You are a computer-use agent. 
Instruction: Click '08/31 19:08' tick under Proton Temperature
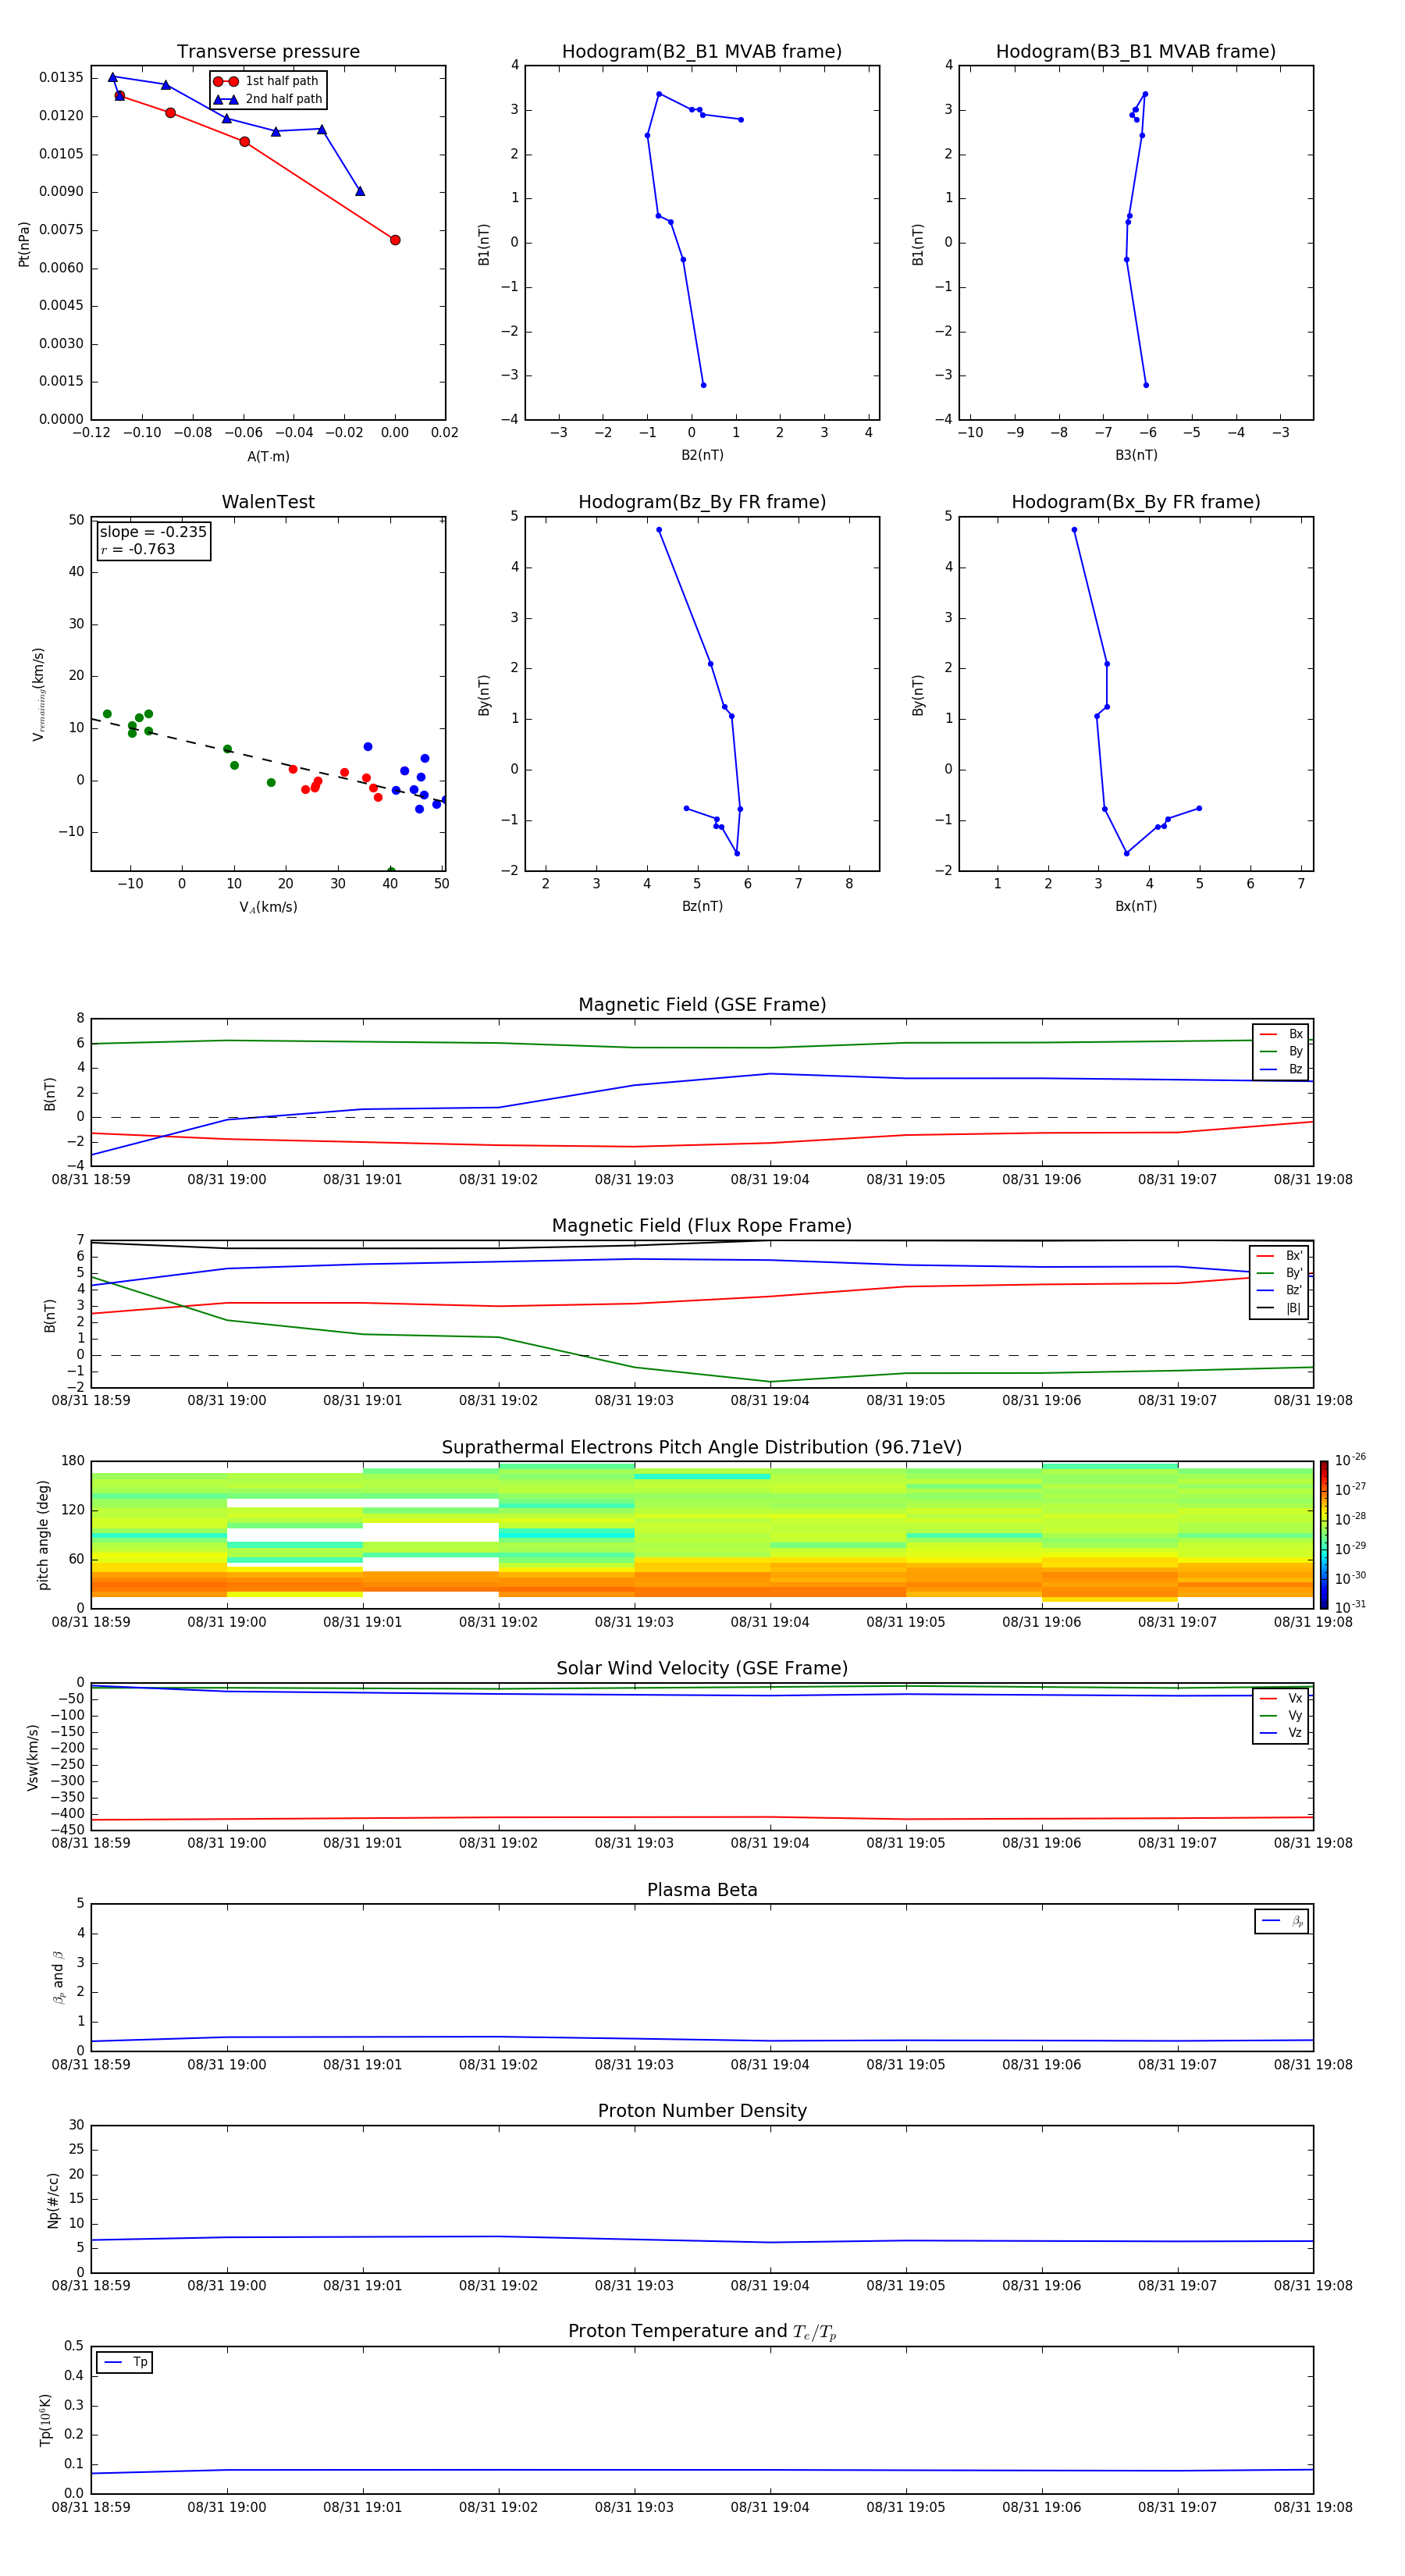click(1313, 2507)
